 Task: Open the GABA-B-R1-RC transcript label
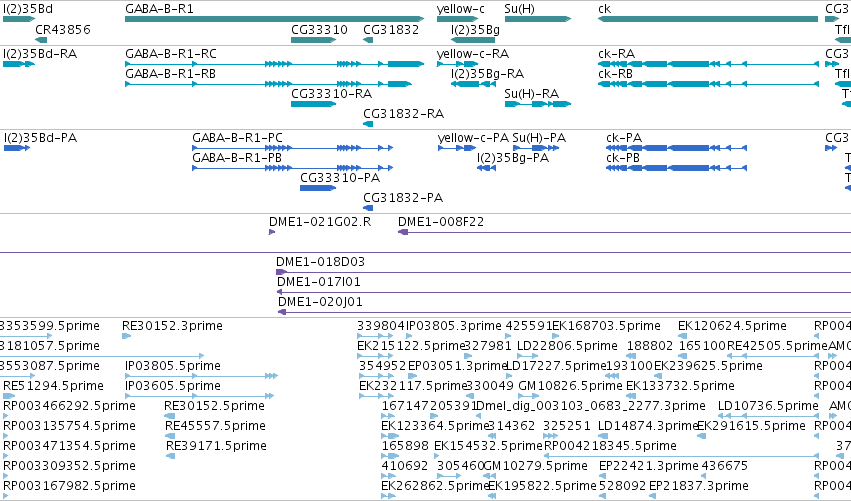coord(170,54)
